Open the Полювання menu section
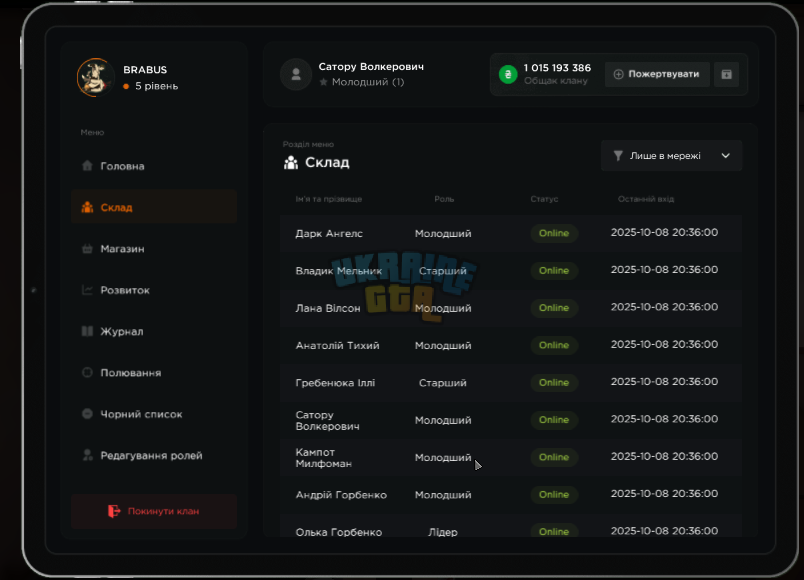 tap(154, 372)
